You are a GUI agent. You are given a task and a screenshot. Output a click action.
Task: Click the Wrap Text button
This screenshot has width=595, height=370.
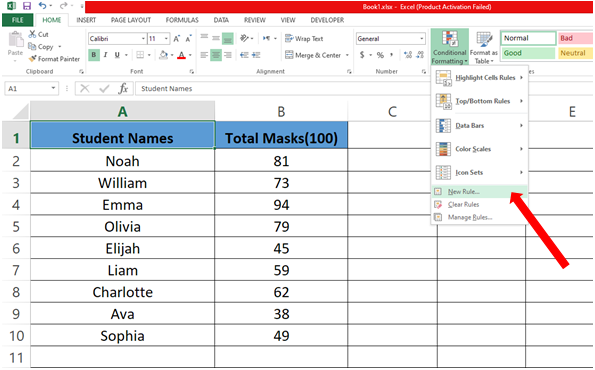click(x=304, y=38)
